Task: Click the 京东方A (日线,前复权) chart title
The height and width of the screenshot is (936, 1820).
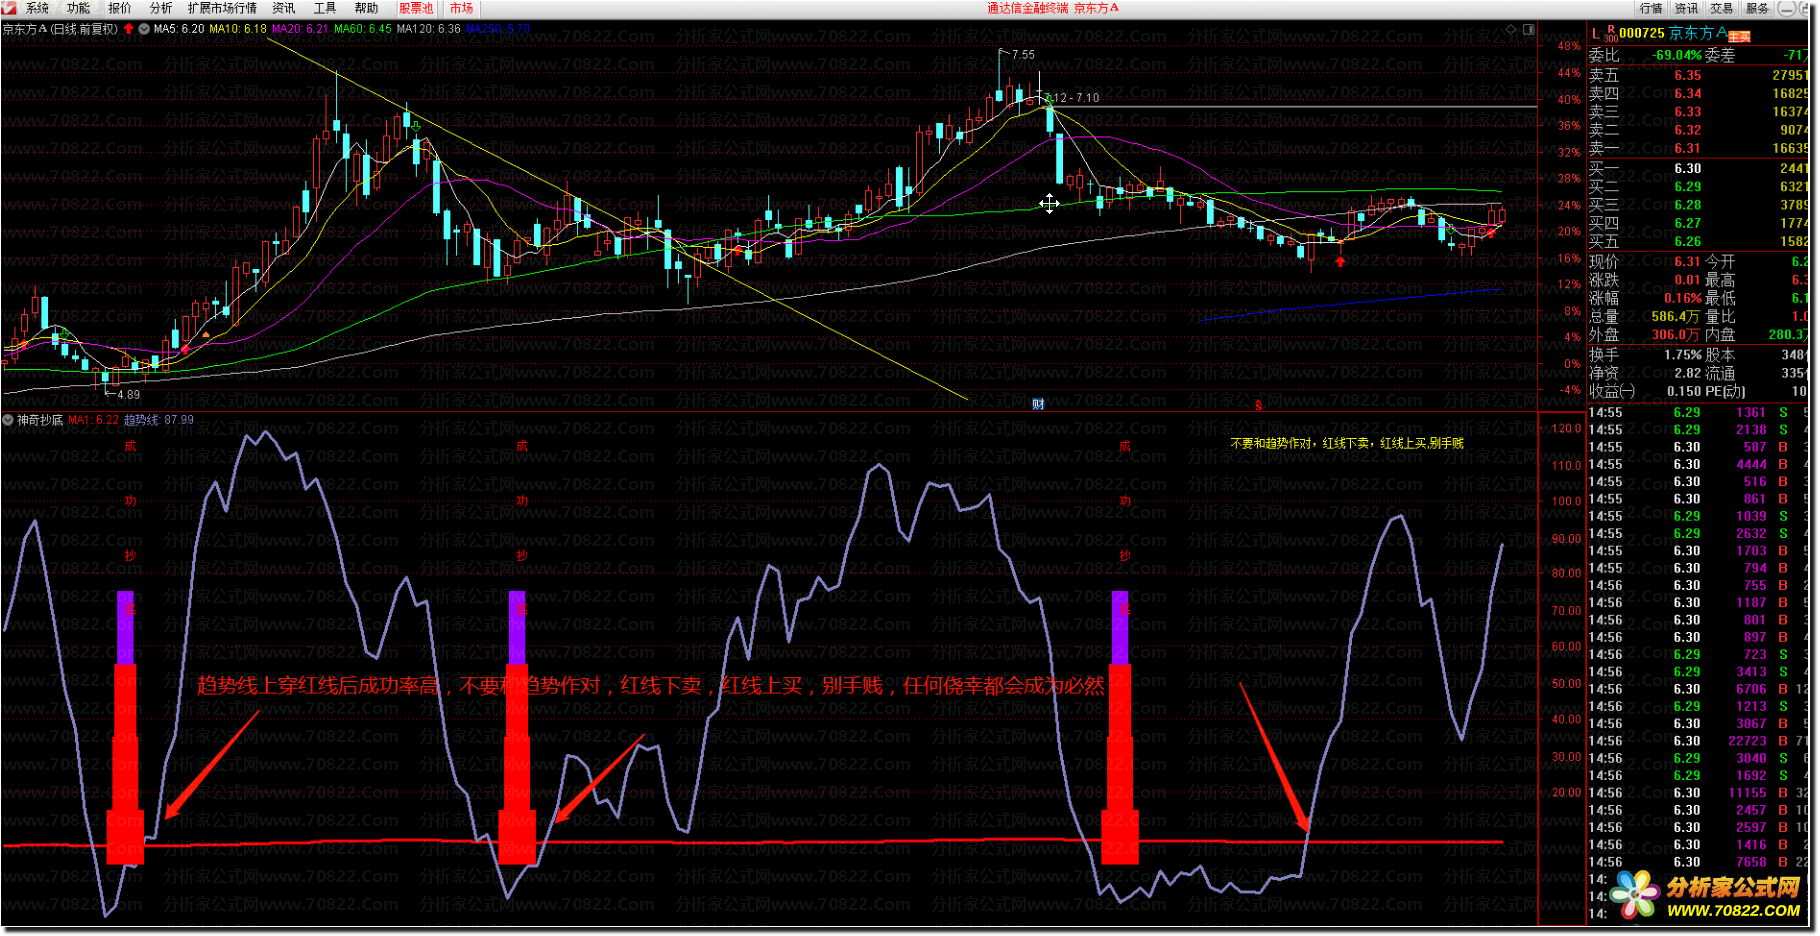Action: point(60,29)
